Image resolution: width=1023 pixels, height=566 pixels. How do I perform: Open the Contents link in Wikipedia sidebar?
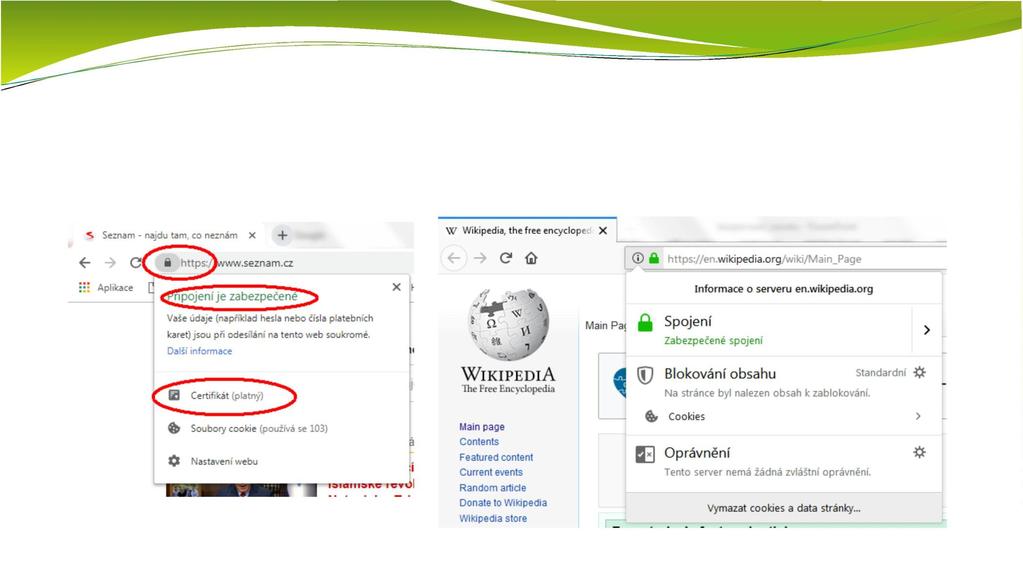pos(479,441)
